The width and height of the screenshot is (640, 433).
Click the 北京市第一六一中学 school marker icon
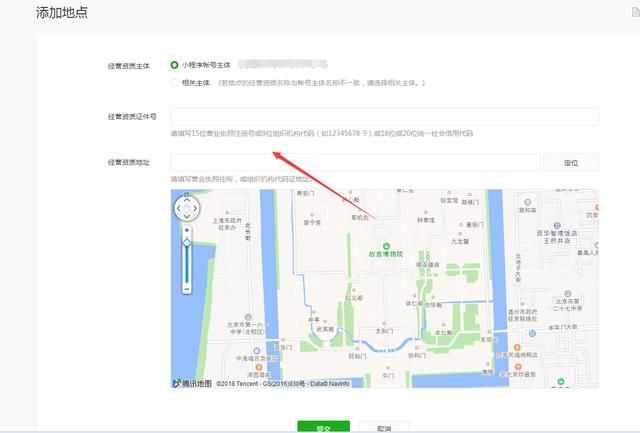click(248, 317)
